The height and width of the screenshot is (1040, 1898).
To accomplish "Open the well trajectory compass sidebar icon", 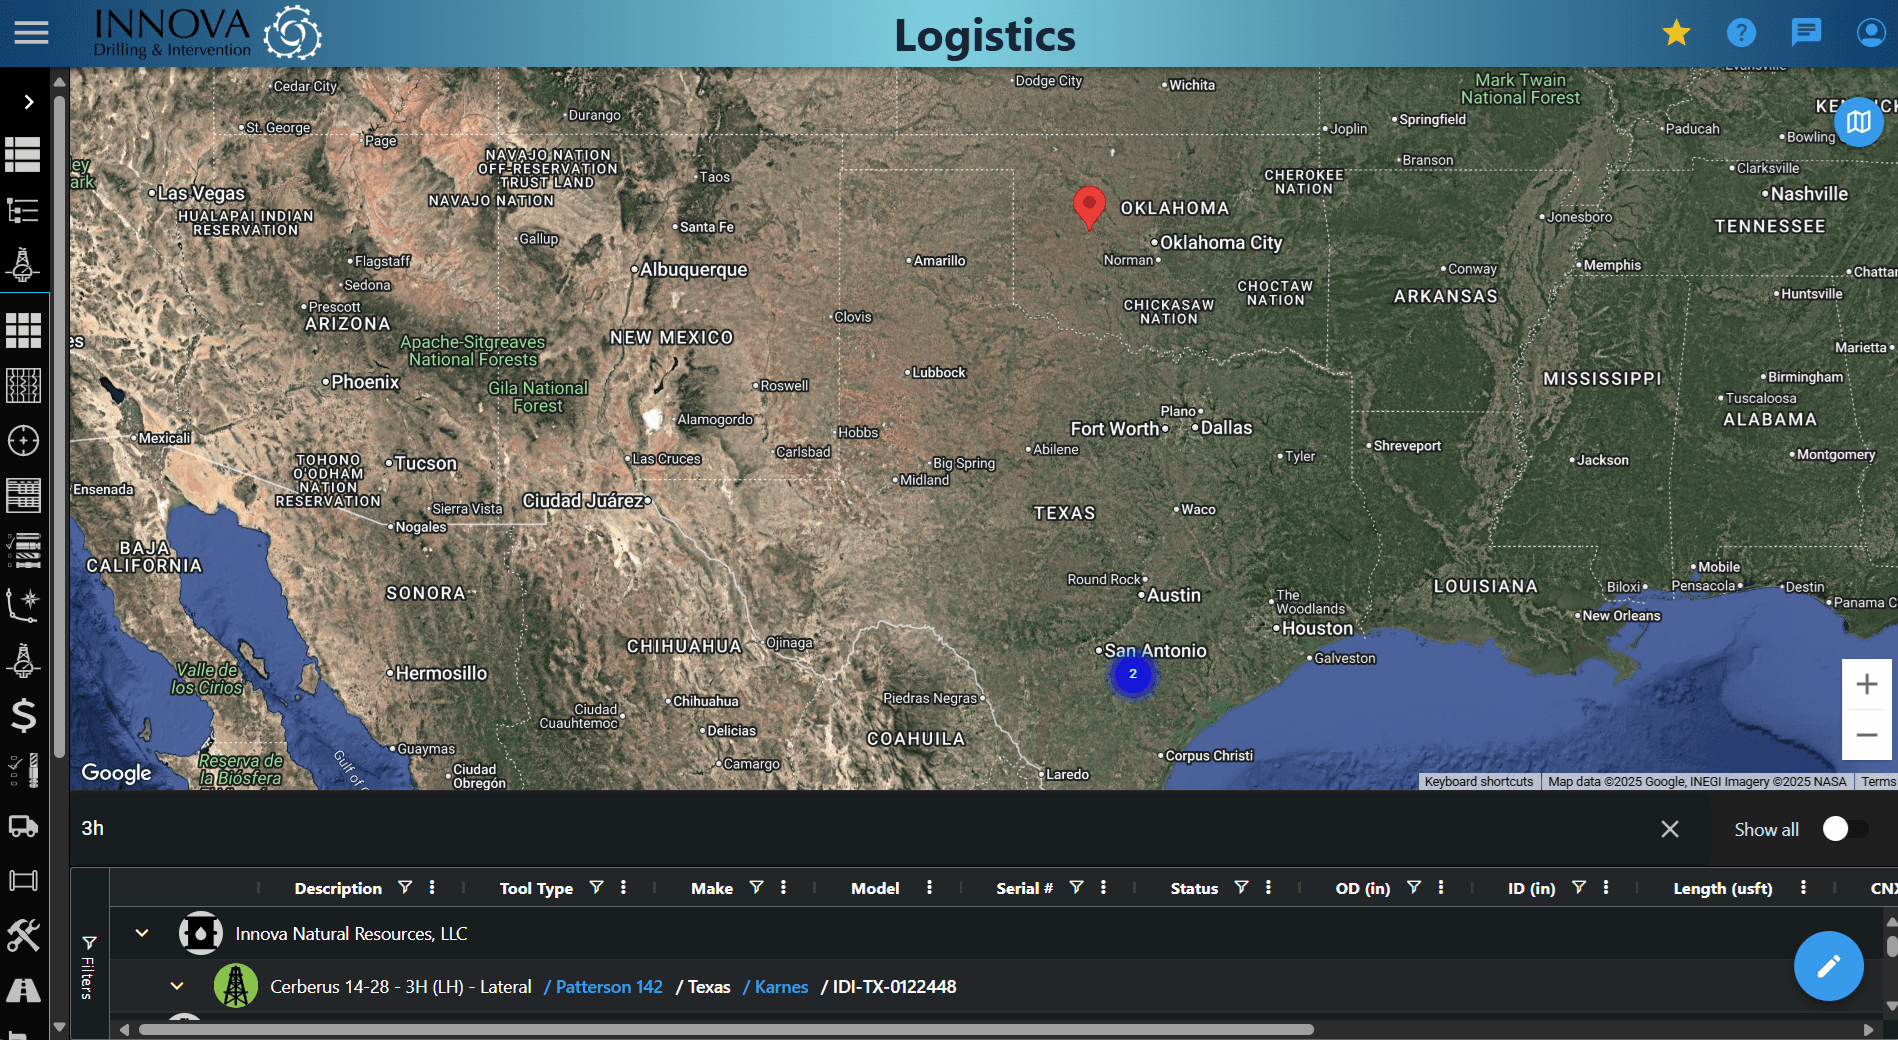I will click(23, 605).
